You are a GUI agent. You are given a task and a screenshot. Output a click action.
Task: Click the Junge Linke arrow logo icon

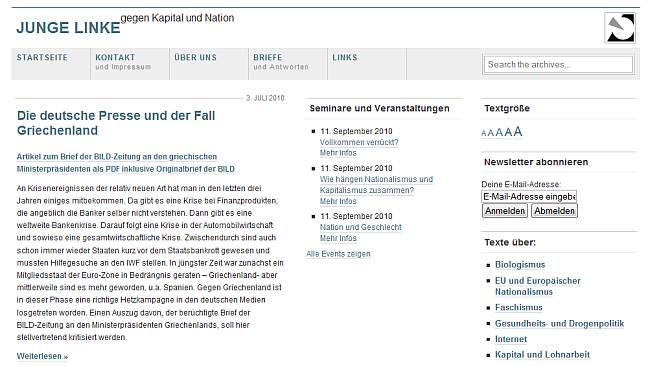pyautogui.click(x=620, y=28)
